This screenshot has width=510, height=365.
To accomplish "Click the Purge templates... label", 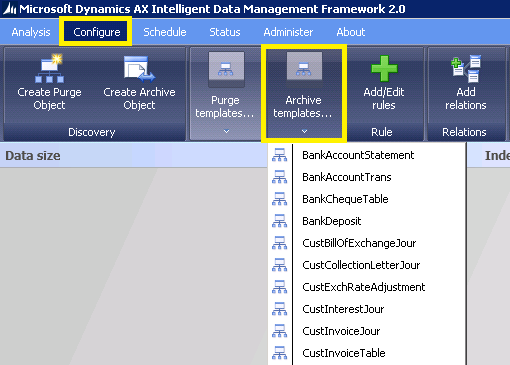I will point(225,107).
